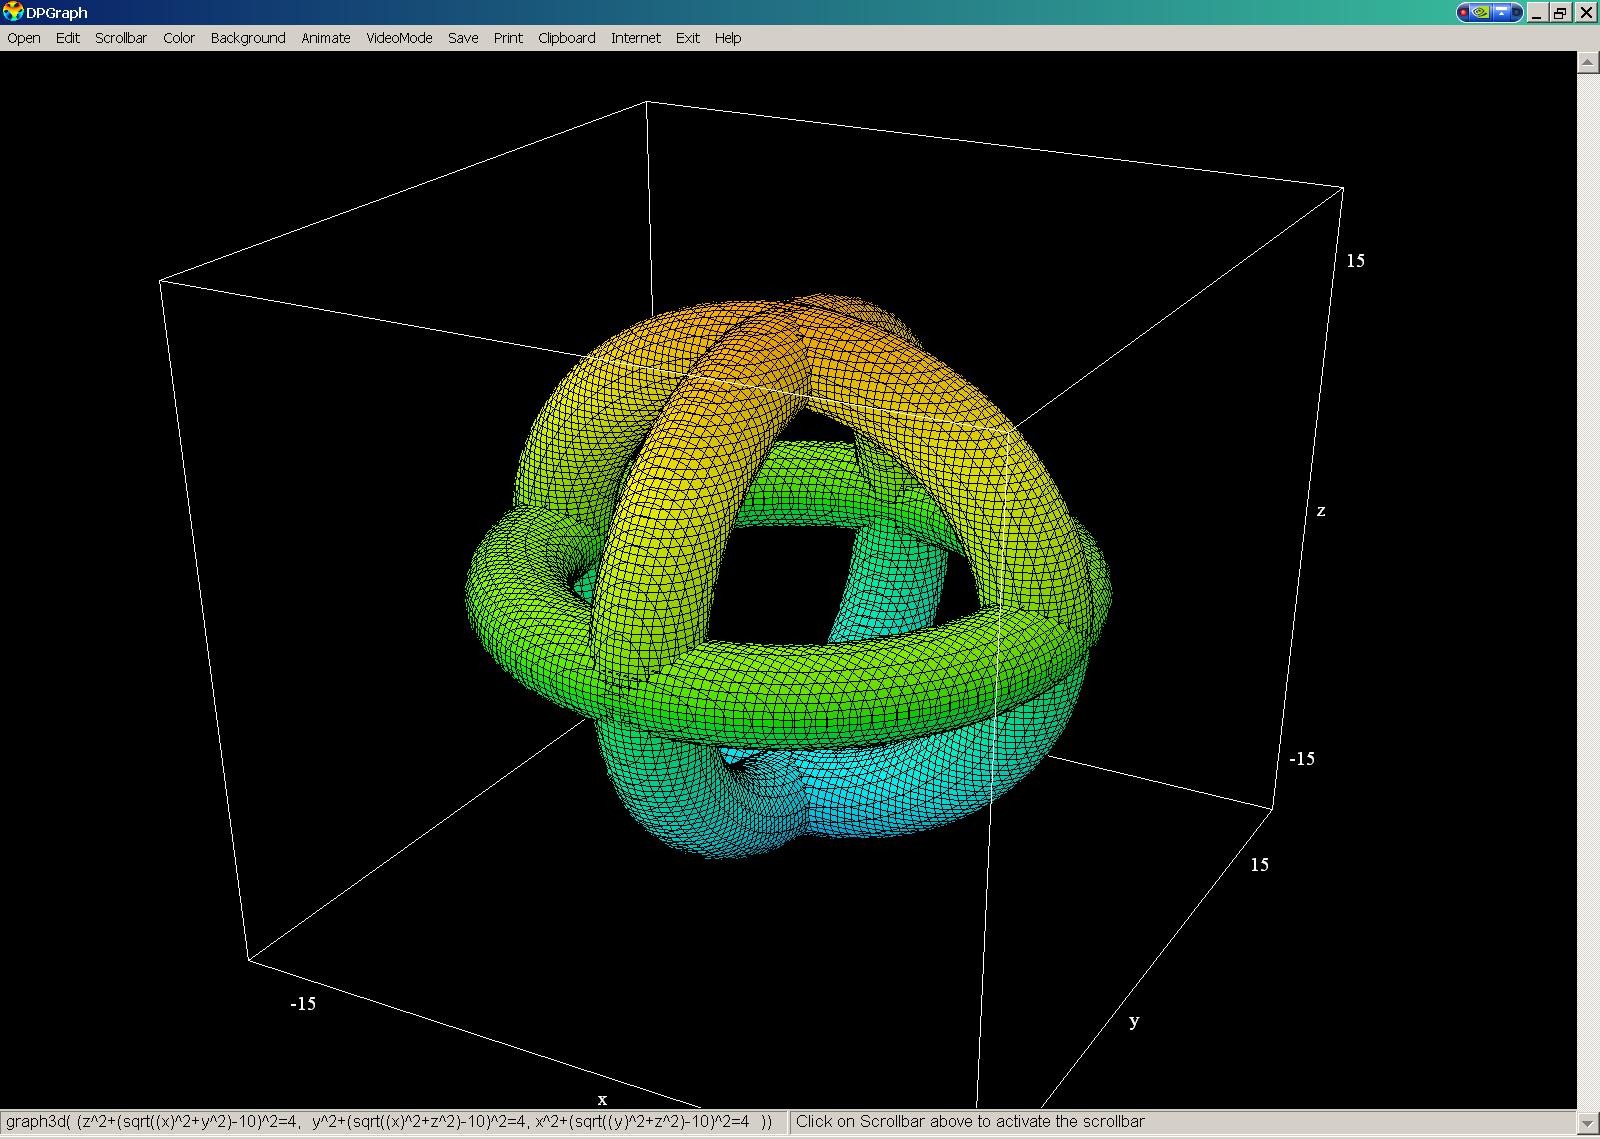Open the Animate menu
Screen dimensions: 1600x1139
point(326,38)
